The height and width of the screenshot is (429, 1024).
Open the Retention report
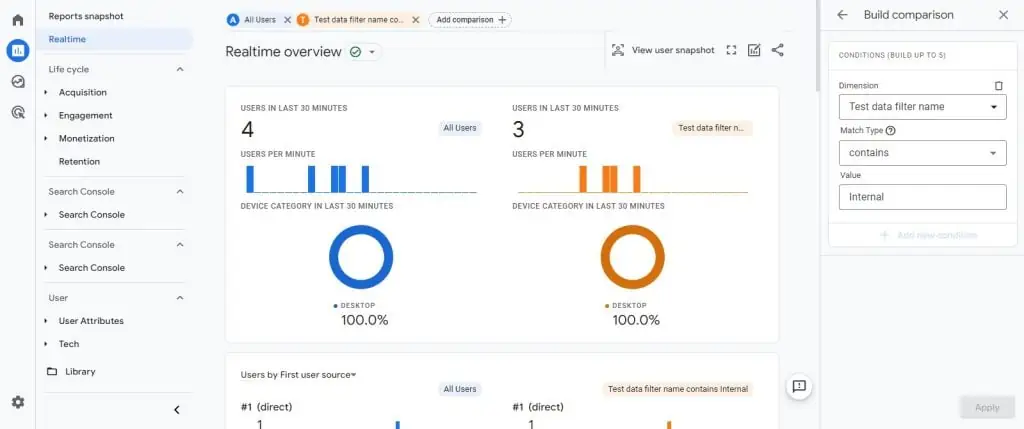[79, 161]
